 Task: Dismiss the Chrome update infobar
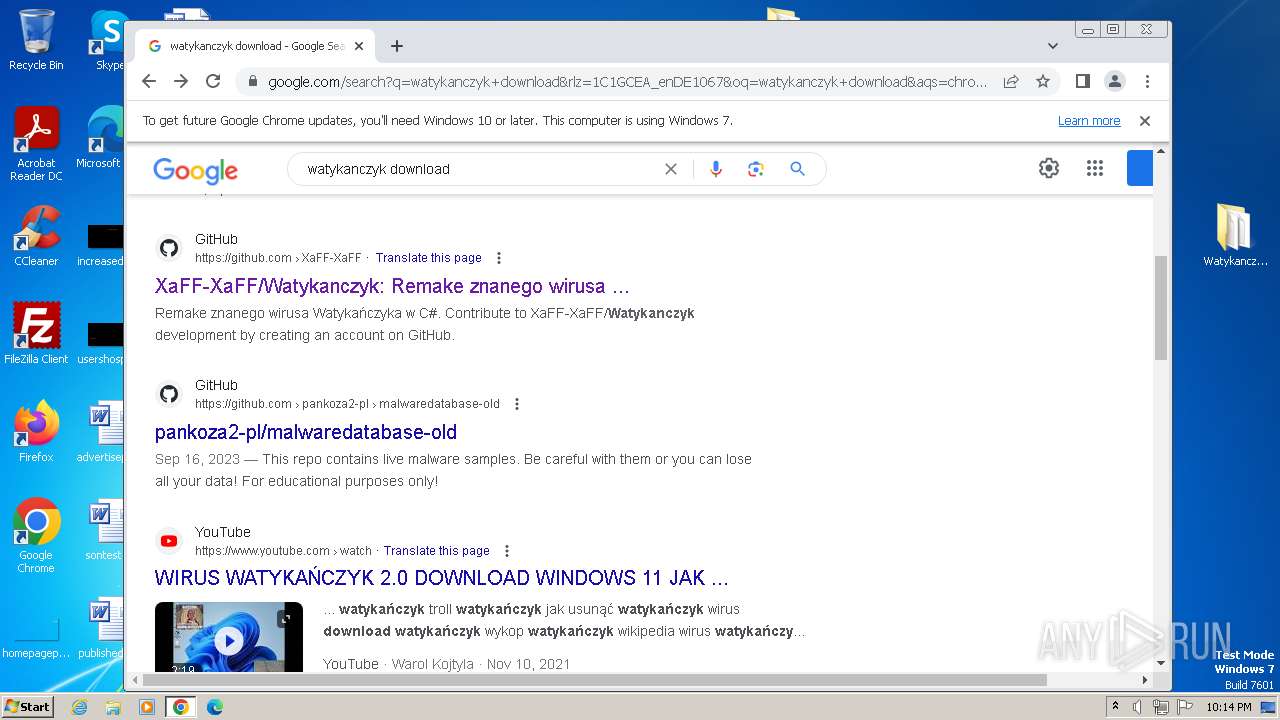point(1145,121)
